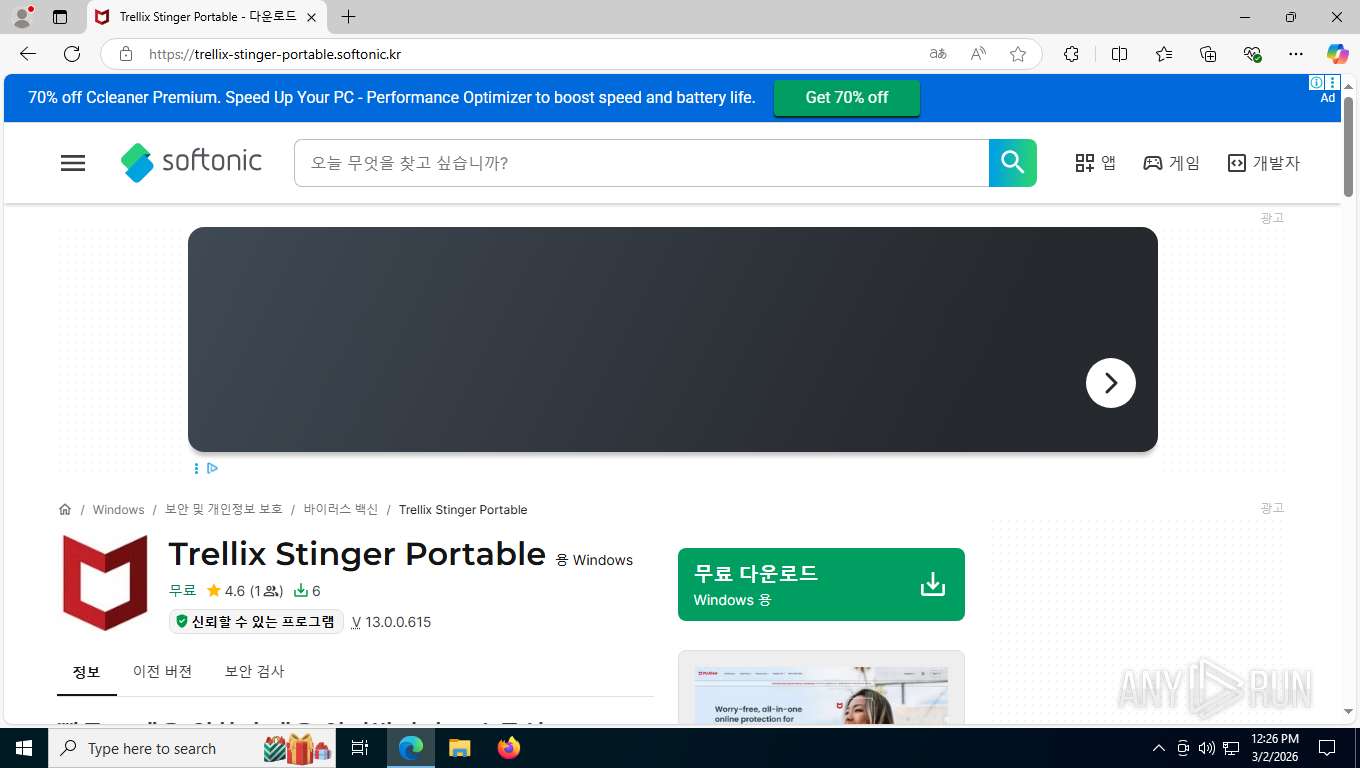Select the Trellix Stinger Portable browser tab
This screenshot has height=768, width=1360.
(x=206, y=17)
